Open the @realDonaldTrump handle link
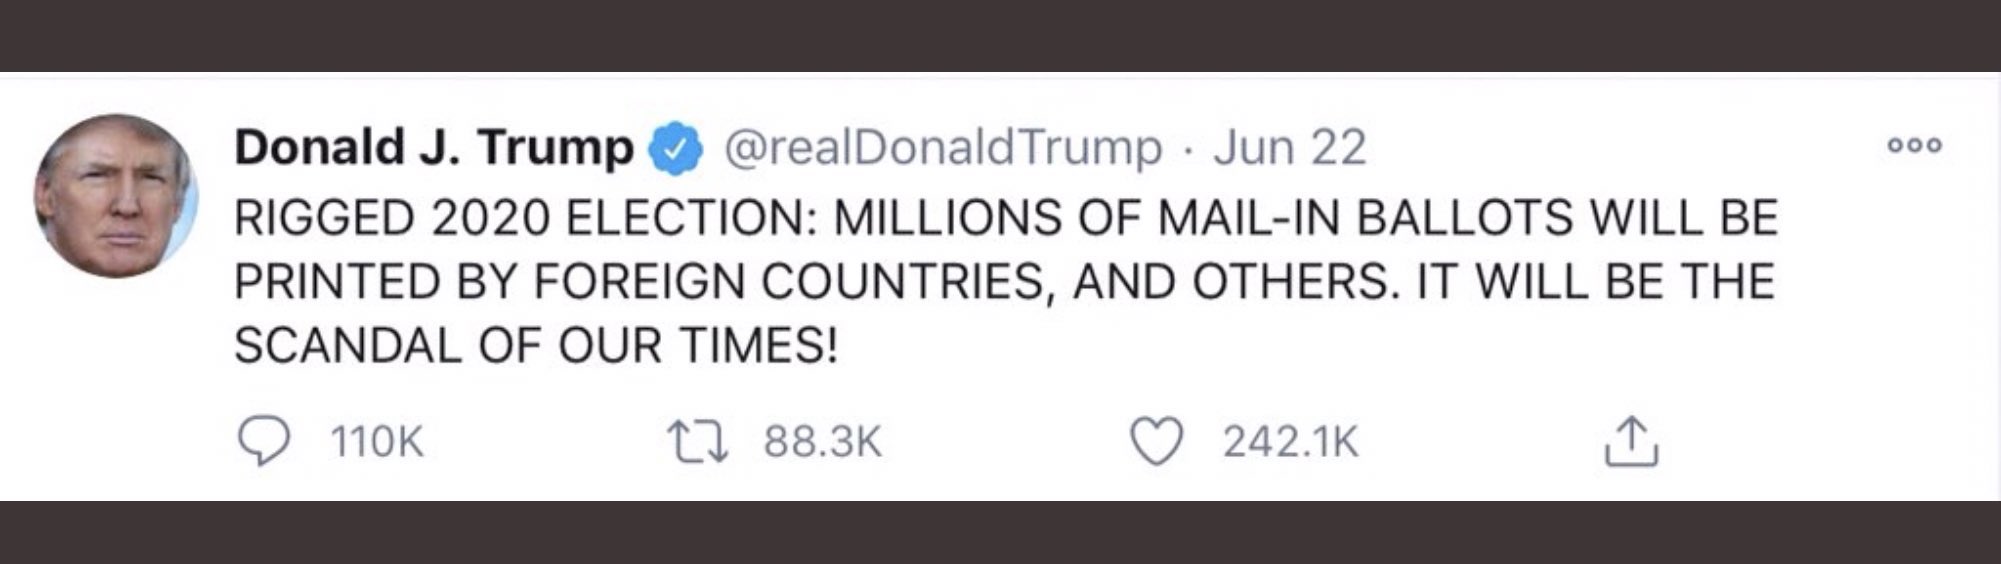 pos(942,148)
